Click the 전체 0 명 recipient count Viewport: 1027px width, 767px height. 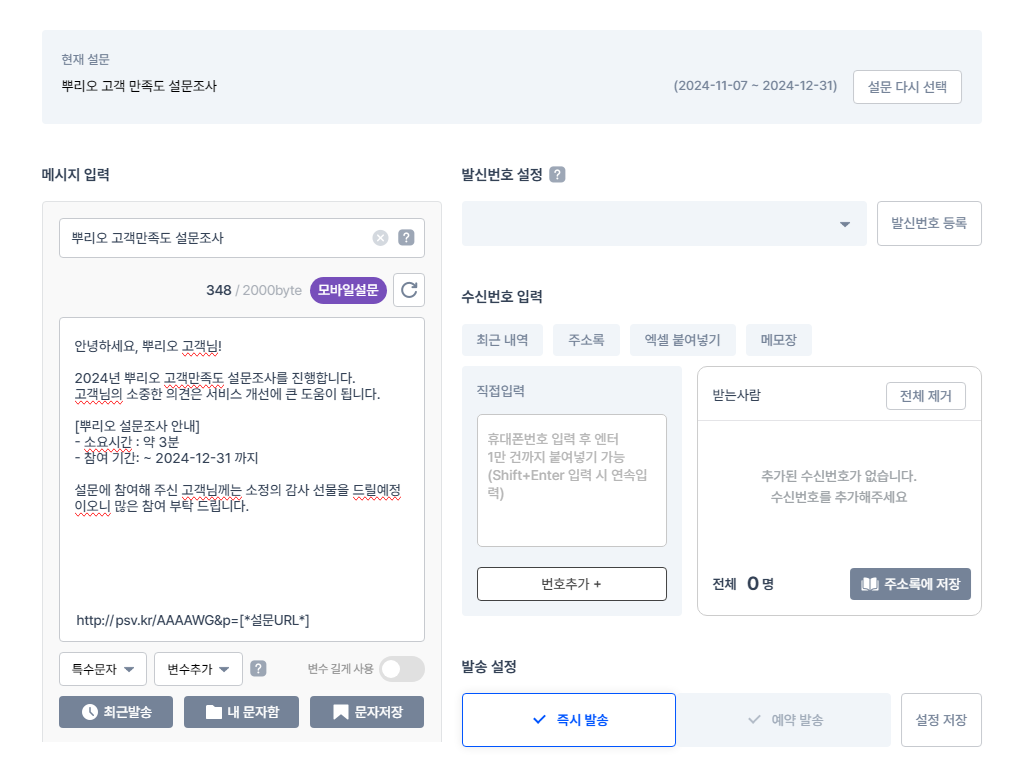[743, 584]
